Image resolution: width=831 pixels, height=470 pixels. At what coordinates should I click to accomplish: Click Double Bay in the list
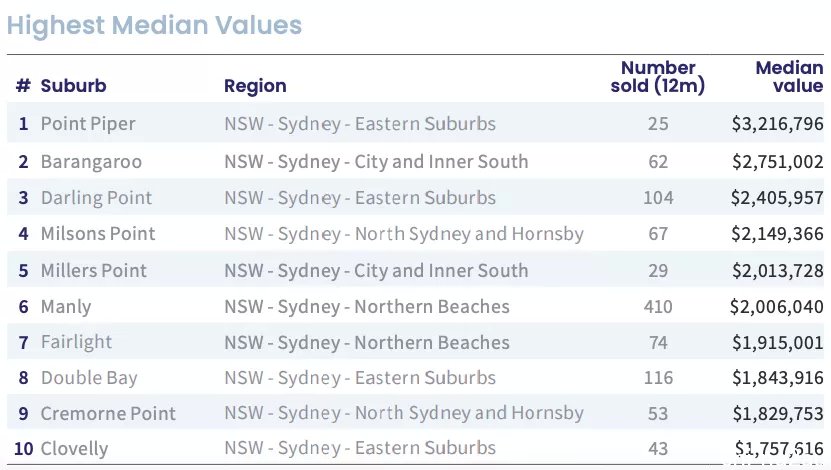coord(89,378)
